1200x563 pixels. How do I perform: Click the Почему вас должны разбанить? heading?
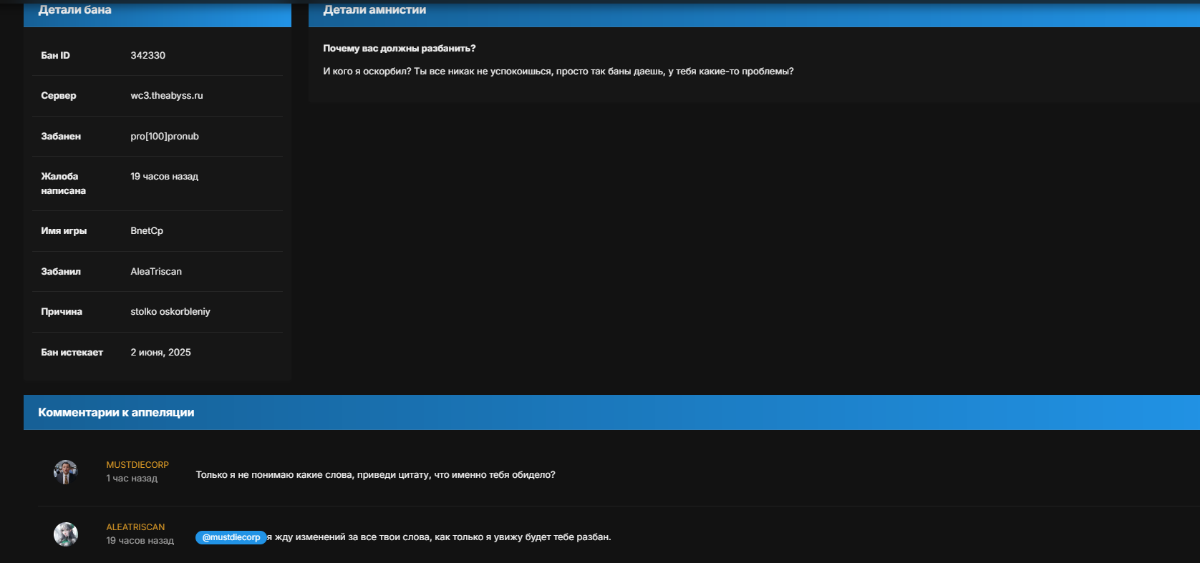point(399,49)
